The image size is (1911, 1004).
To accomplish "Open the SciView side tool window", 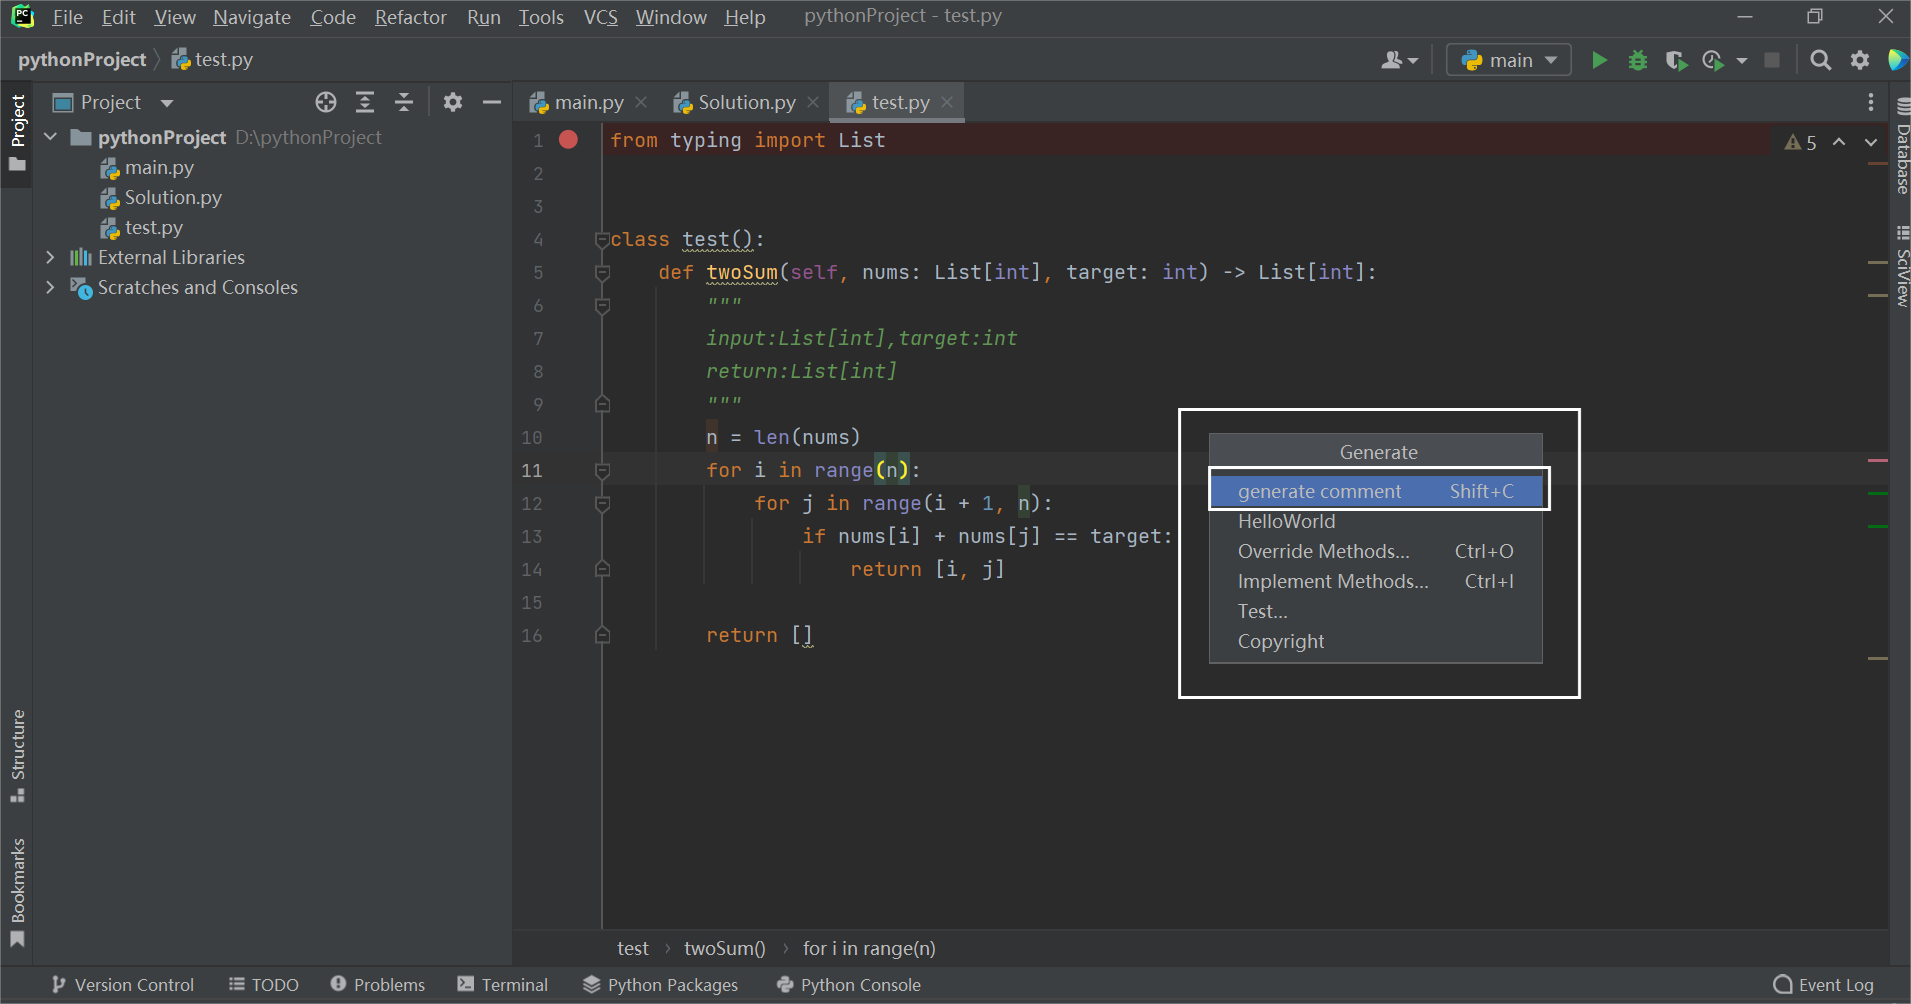I will tap(1901, 266).
